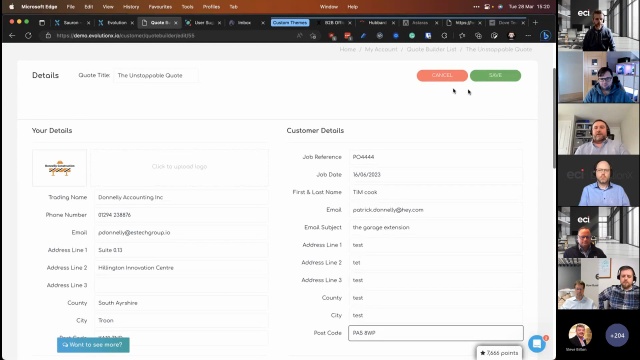
Task: Click the customer Address Line 1 field
Action: [436, 245]
